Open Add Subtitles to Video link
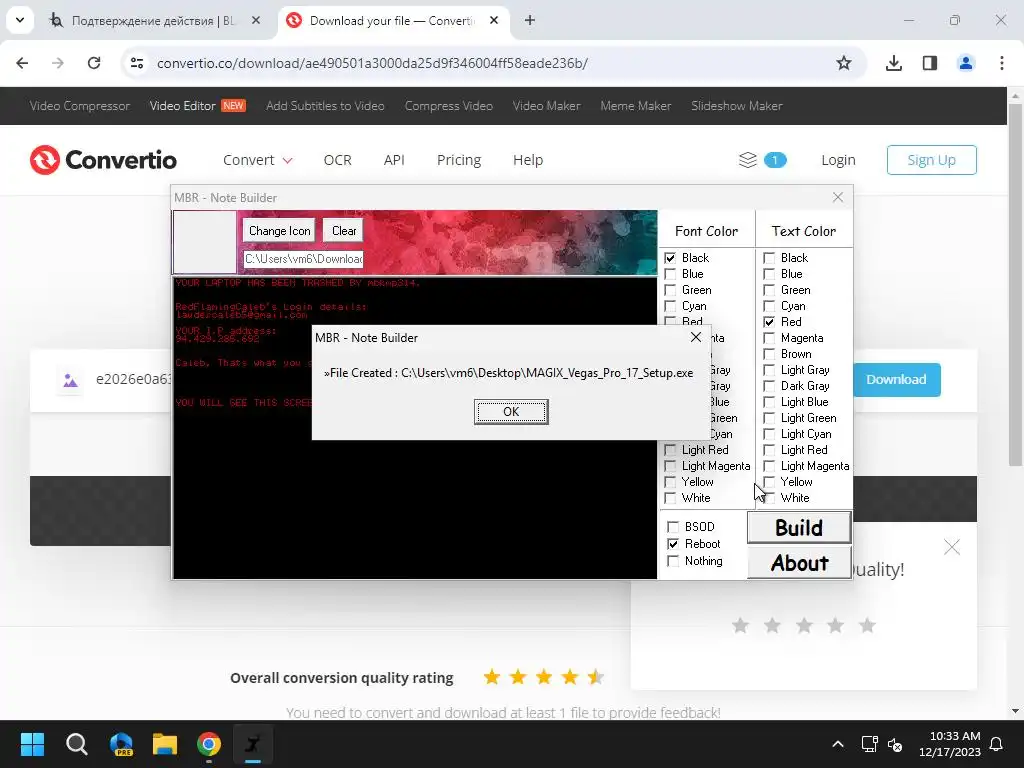 [325, 106]
